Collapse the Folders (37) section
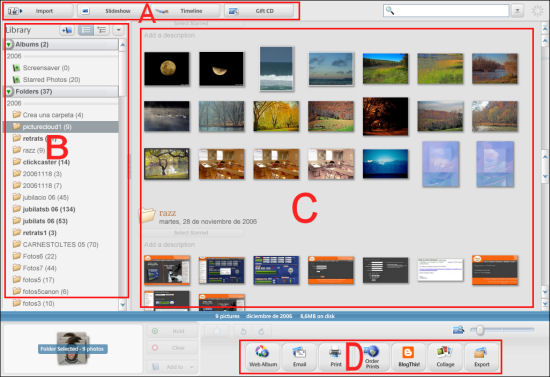The width and height of the screenshot is (550, 377). [8, 92]
